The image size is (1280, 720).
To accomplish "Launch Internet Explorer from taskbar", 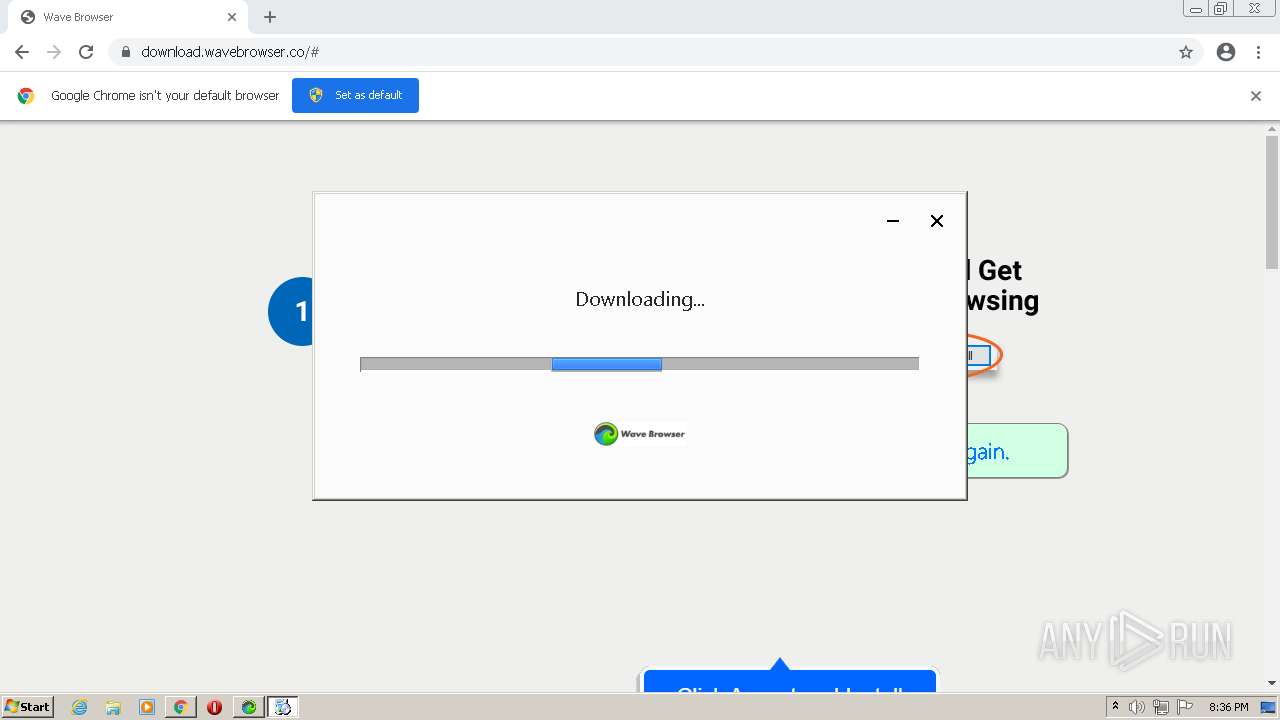I will 79,707.
